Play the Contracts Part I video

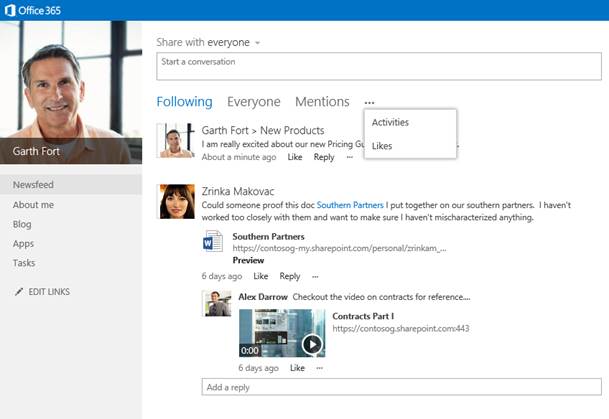click(312, 344)
